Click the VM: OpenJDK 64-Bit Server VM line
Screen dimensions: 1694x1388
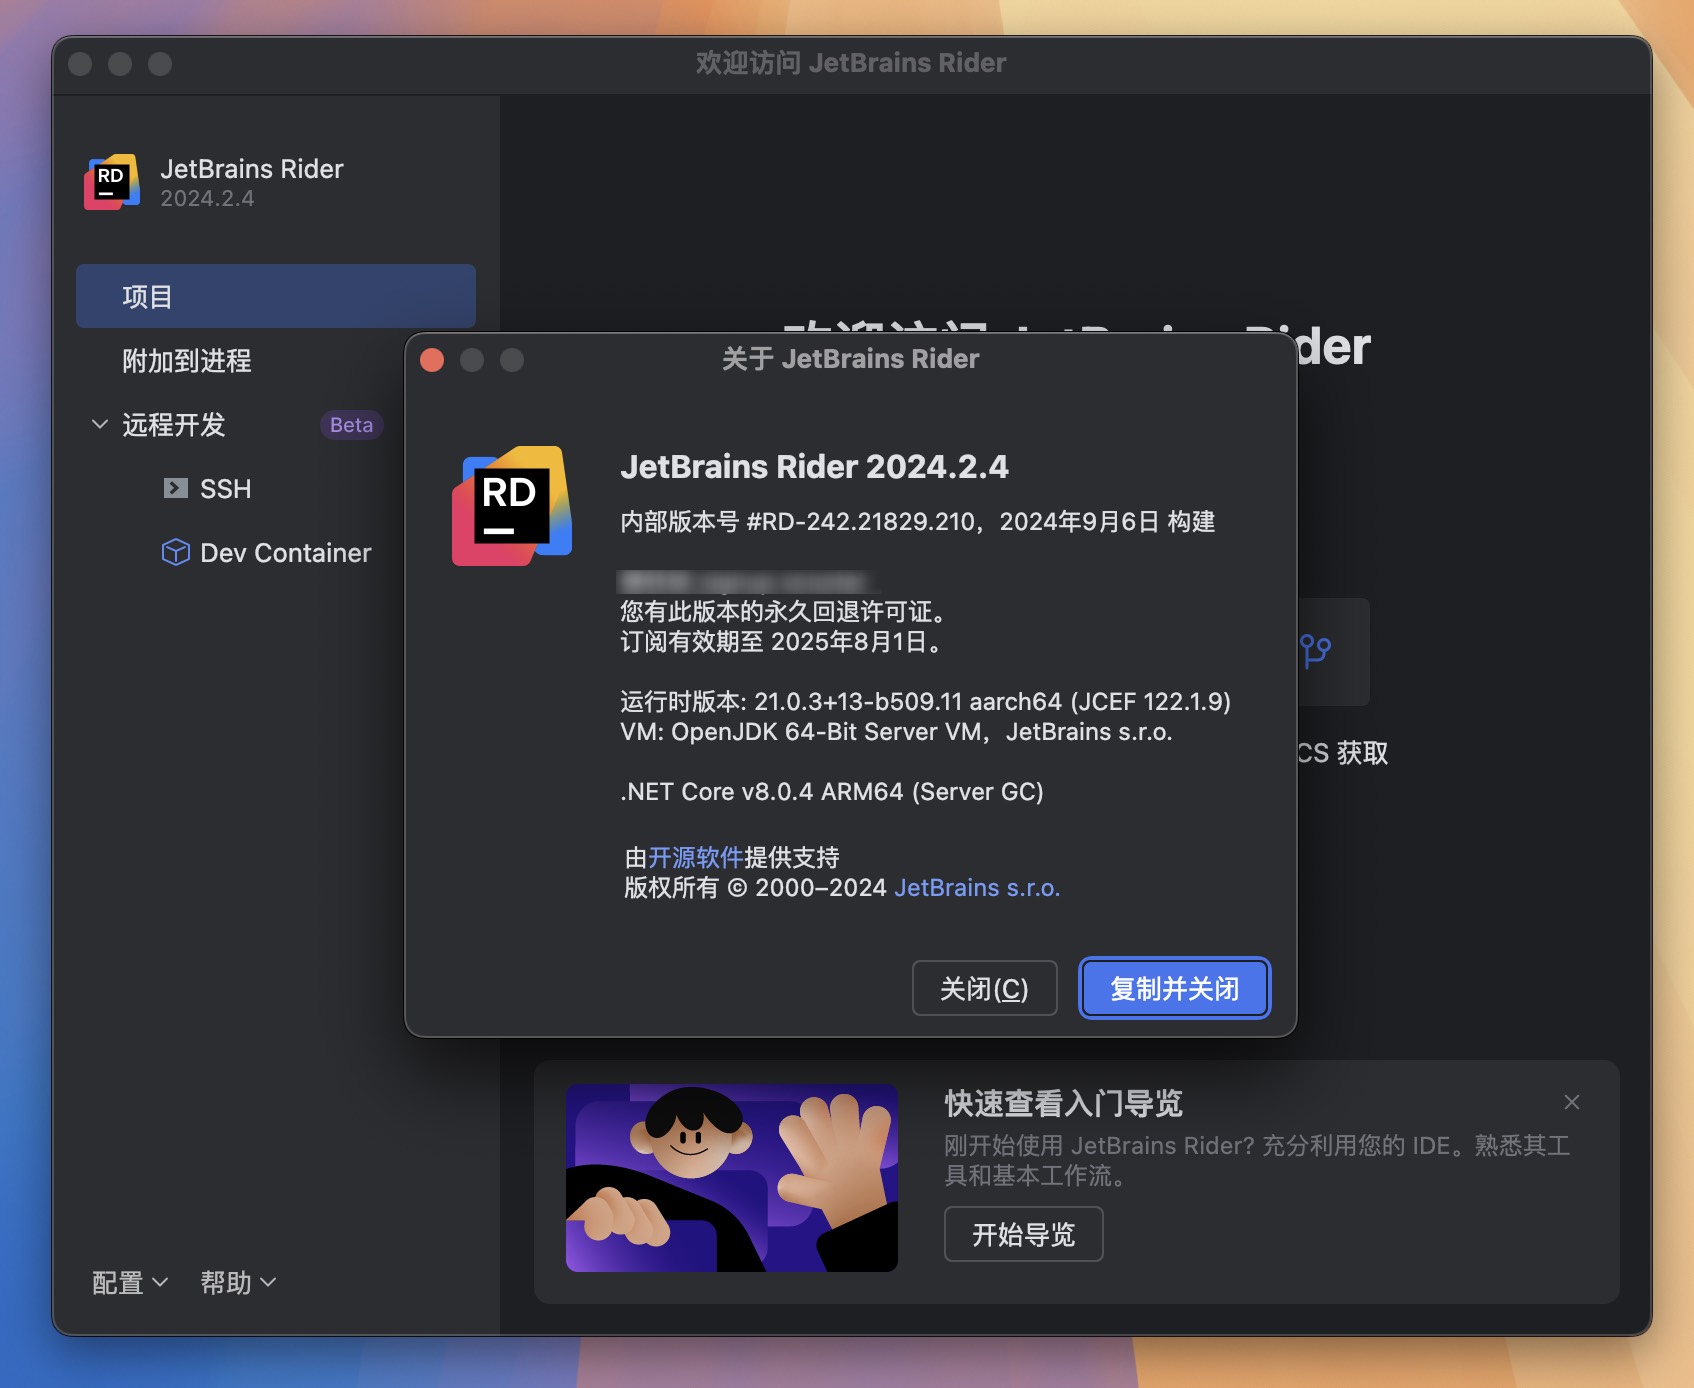tap(896, 731)
